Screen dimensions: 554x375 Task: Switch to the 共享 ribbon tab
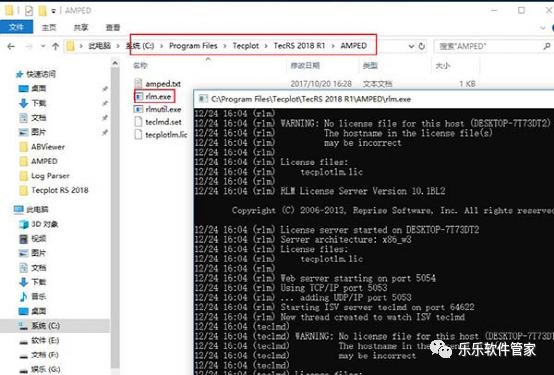(81, 27)
